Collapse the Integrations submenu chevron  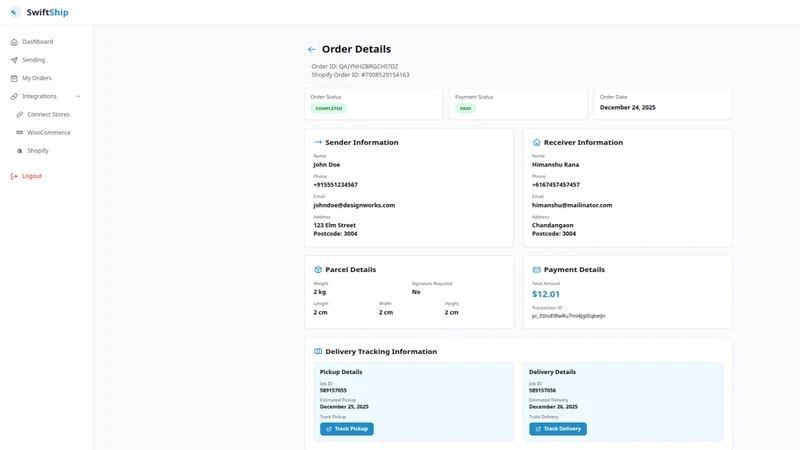pos(78,96)
